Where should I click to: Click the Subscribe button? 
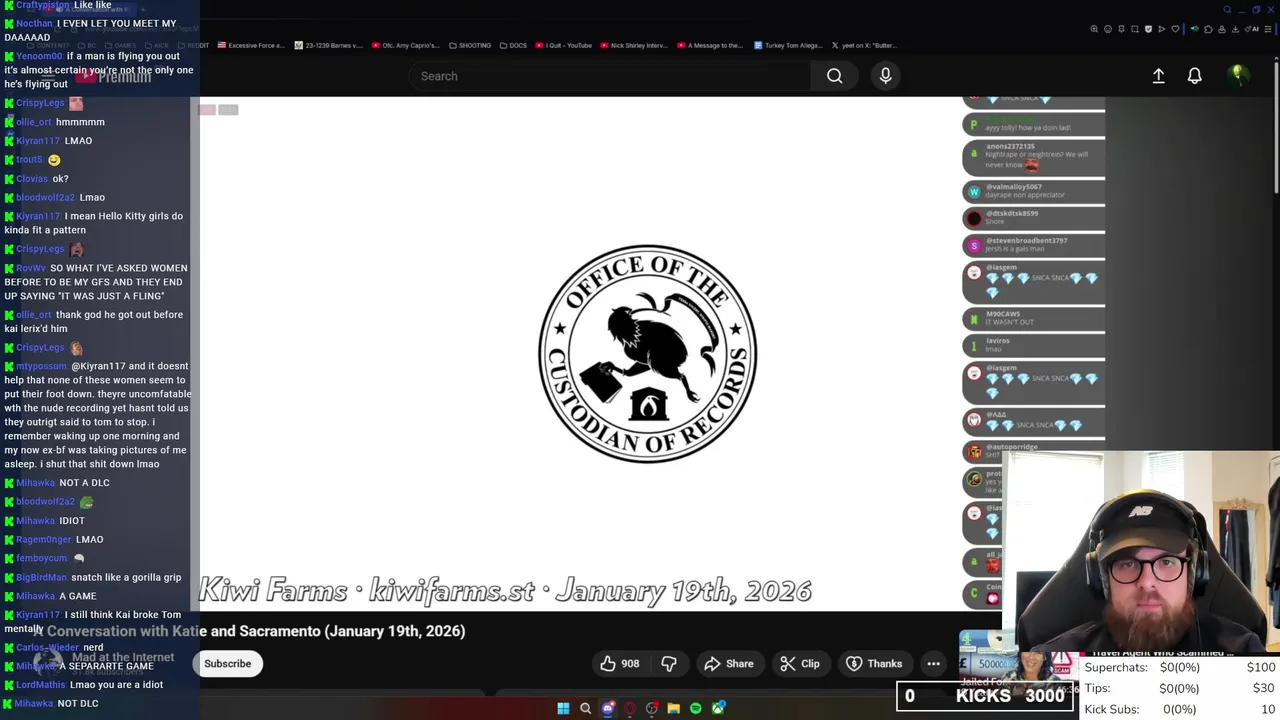click(x=228, y=664)
